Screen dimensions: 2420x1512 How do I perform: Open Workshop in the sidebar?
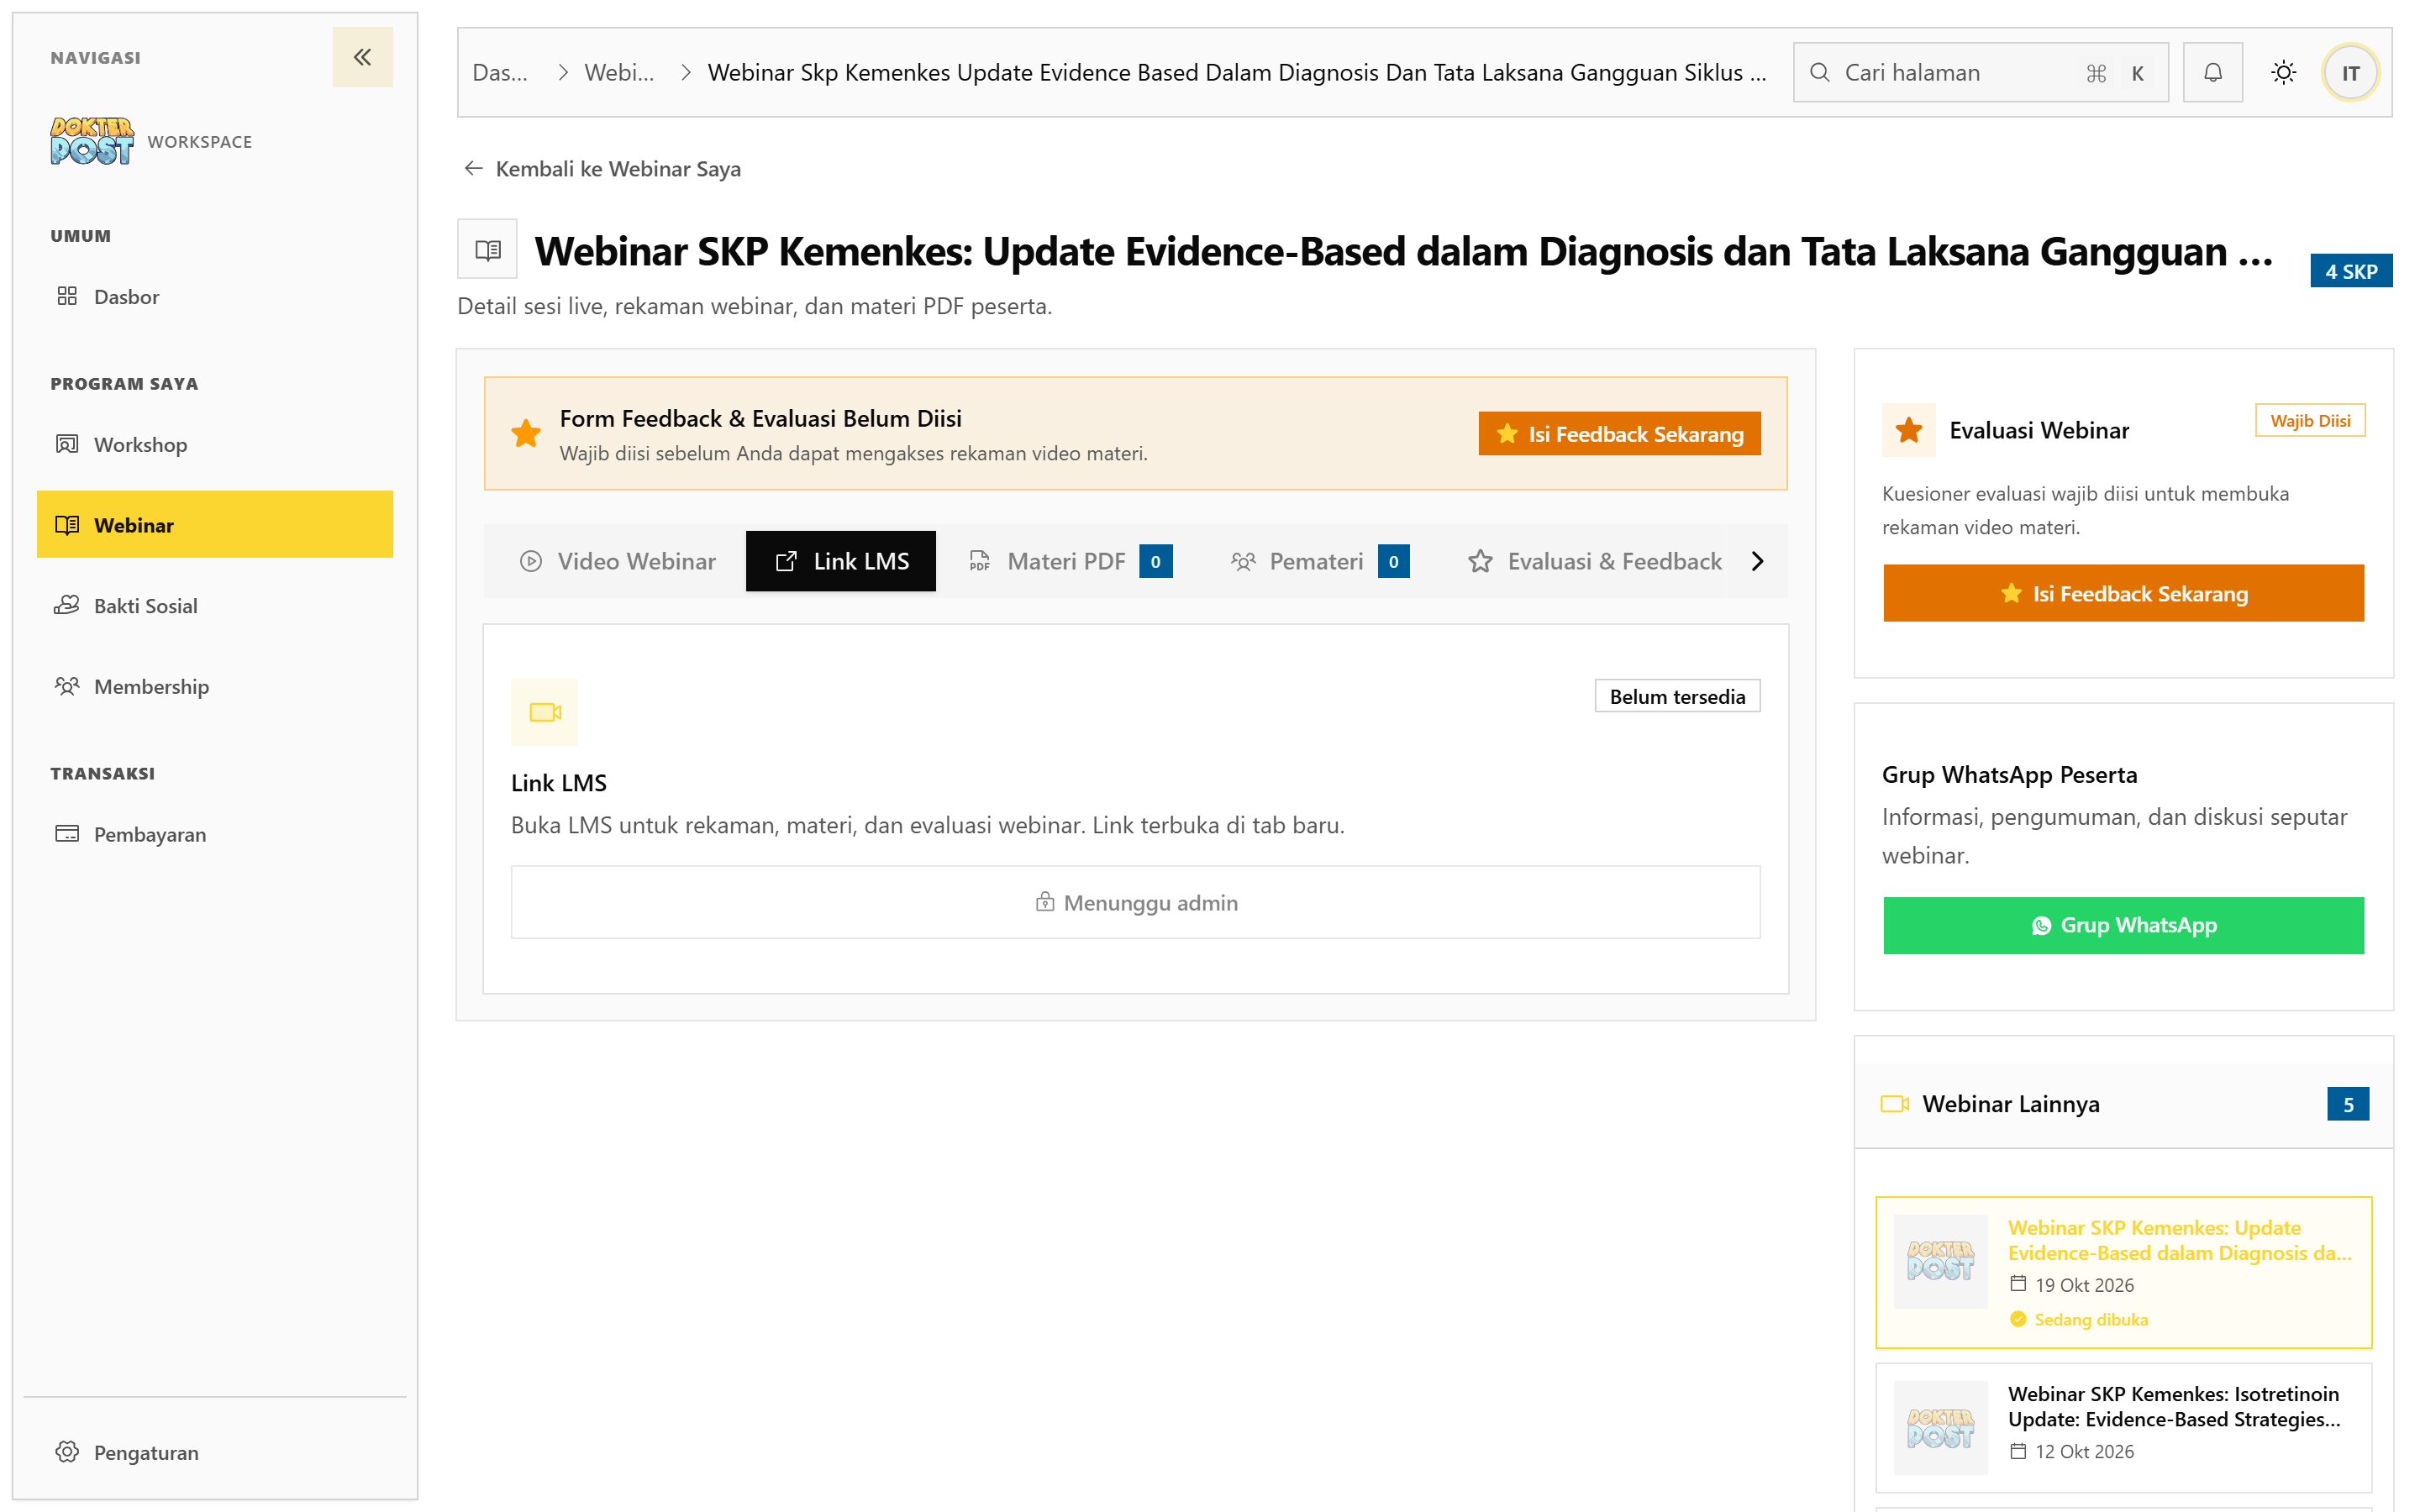coord(215,444)
